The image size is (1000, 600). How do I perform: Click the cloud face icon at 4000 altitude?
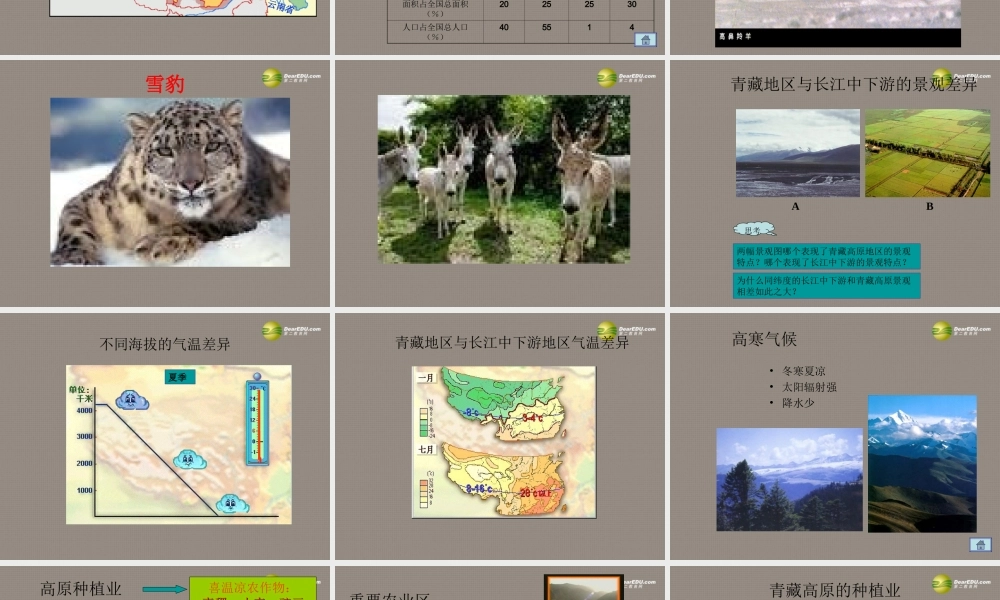tap(132, 400)
